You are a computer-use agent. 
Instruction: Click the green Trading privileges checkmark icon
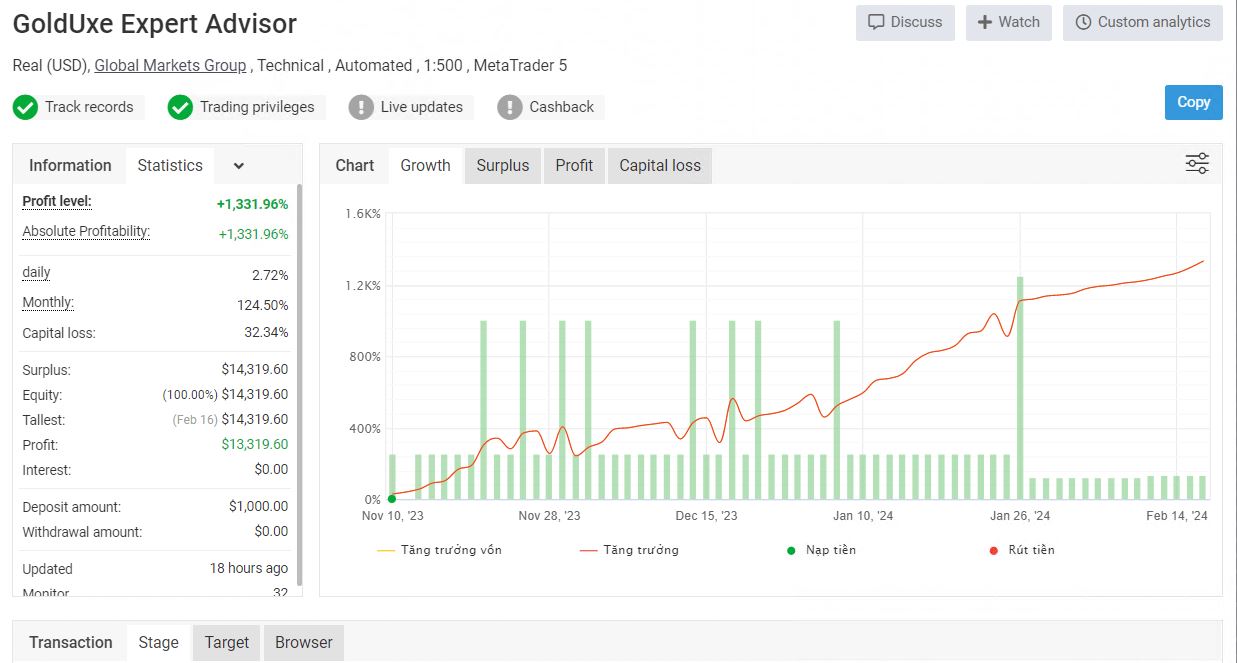pyautogui.click(x=180, y=107)
